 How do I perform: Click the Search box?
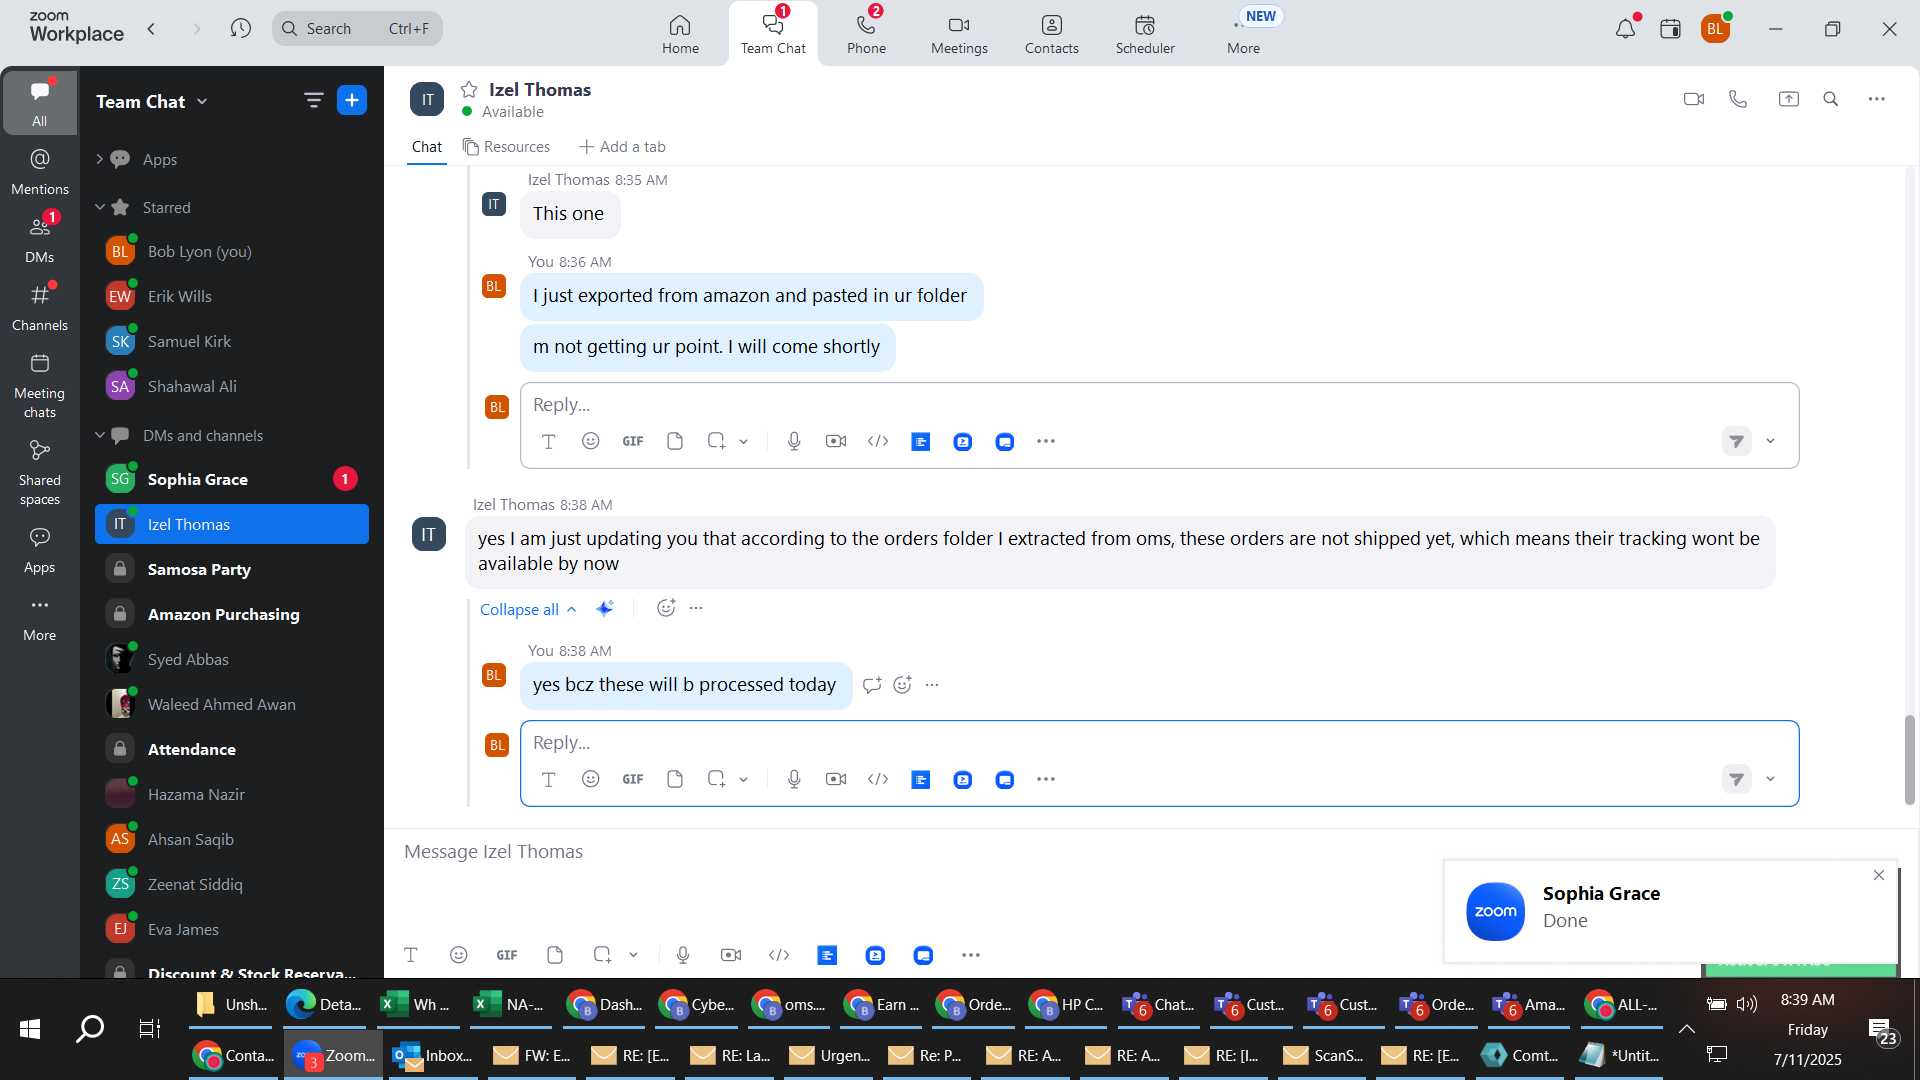[x=357, y=29]
